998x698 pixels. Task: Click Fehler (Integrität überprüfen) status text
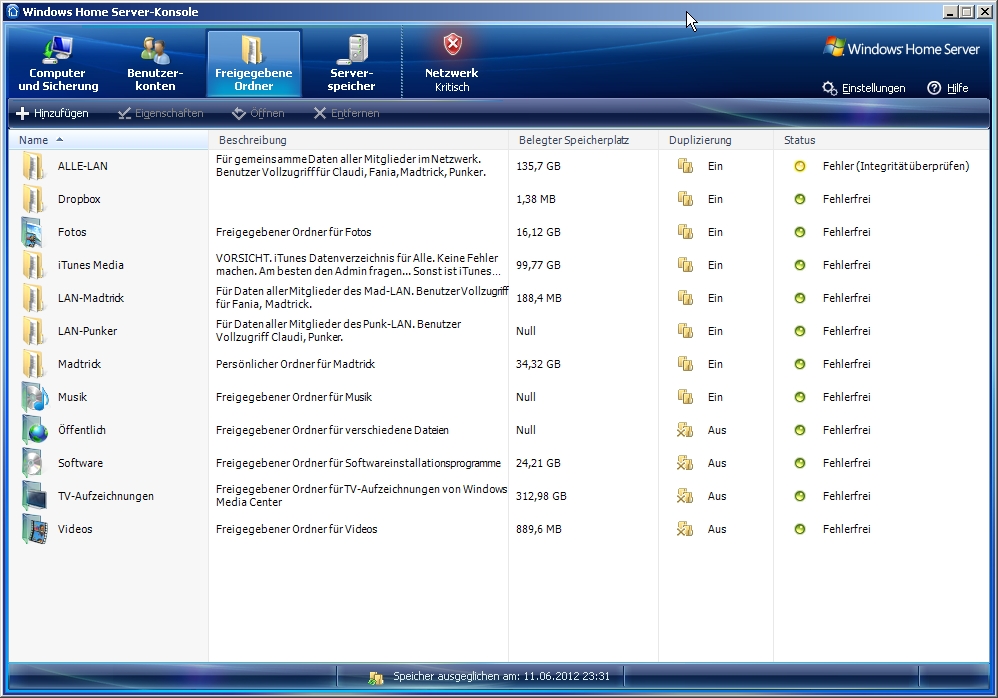tap(896, 166)
